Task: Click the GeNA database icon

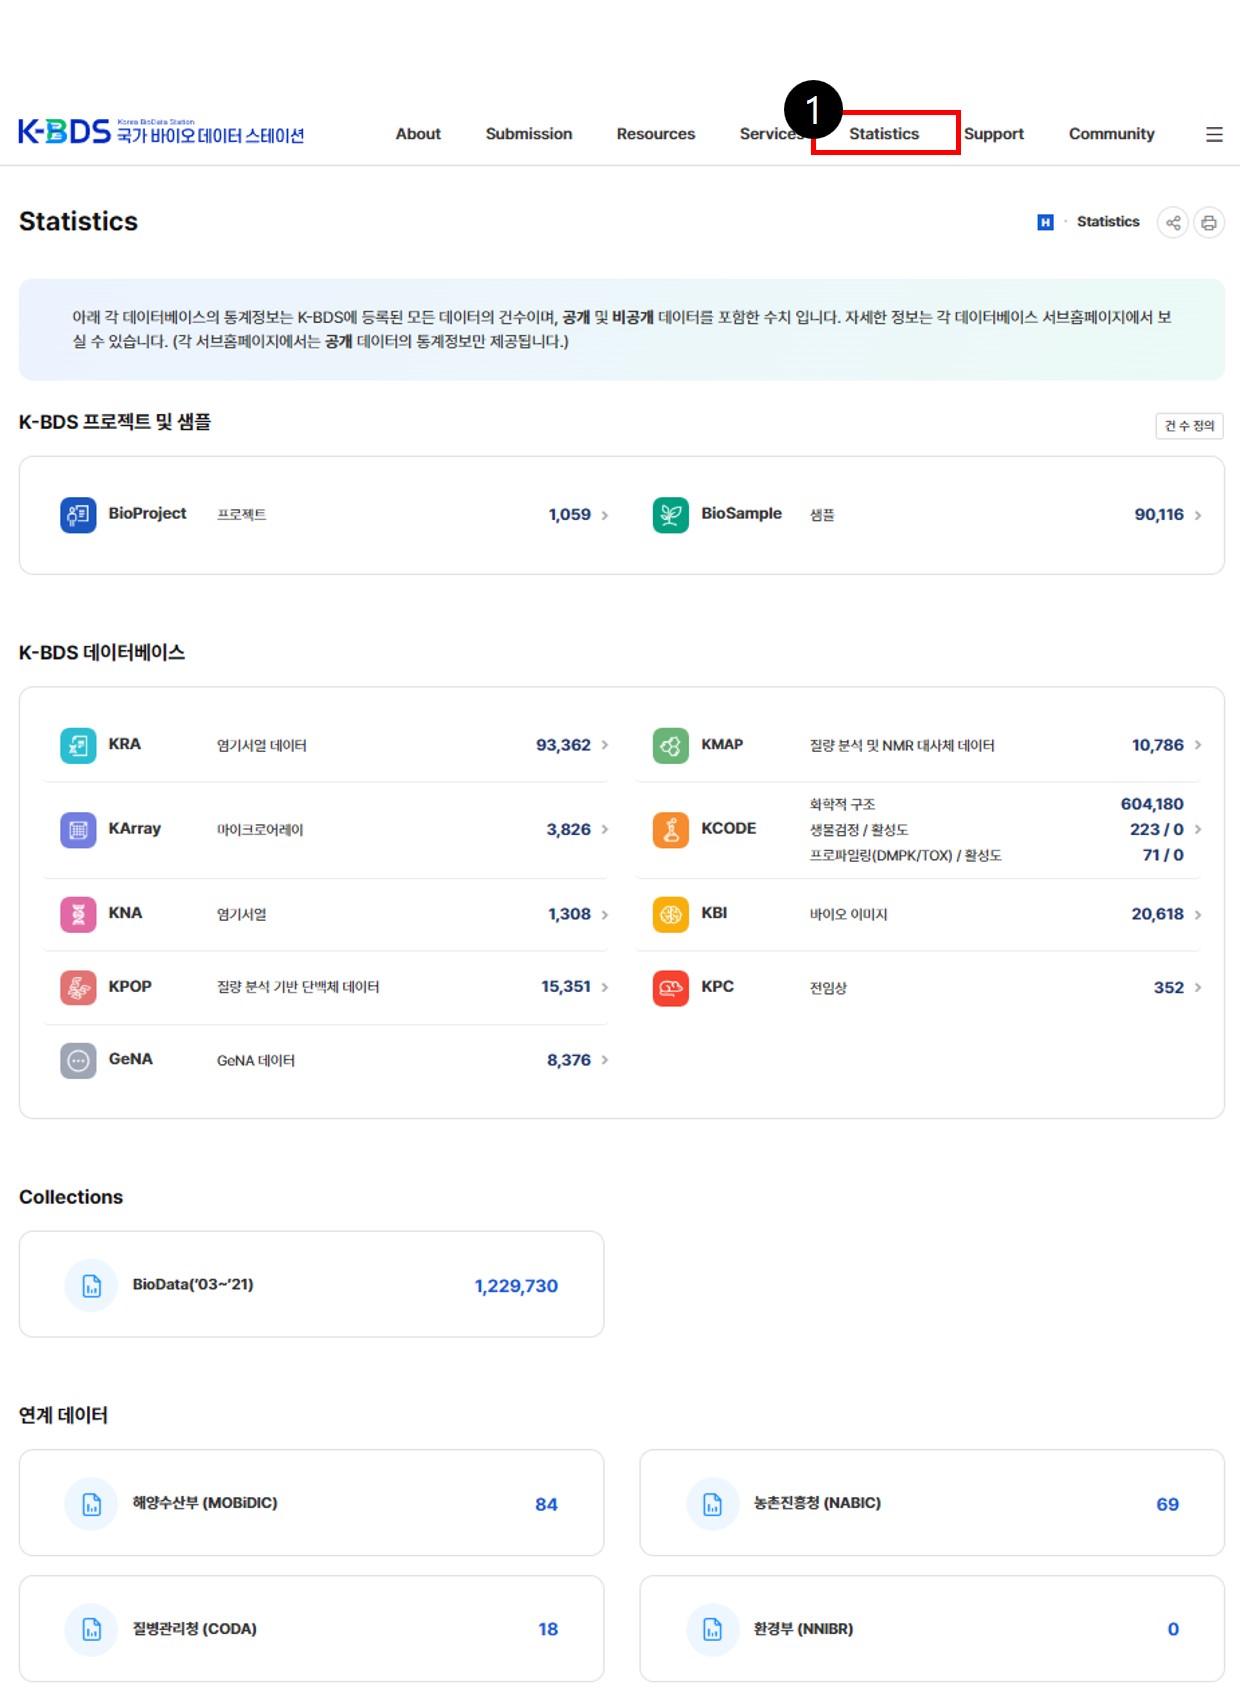Action: [x=78, y=1061]
